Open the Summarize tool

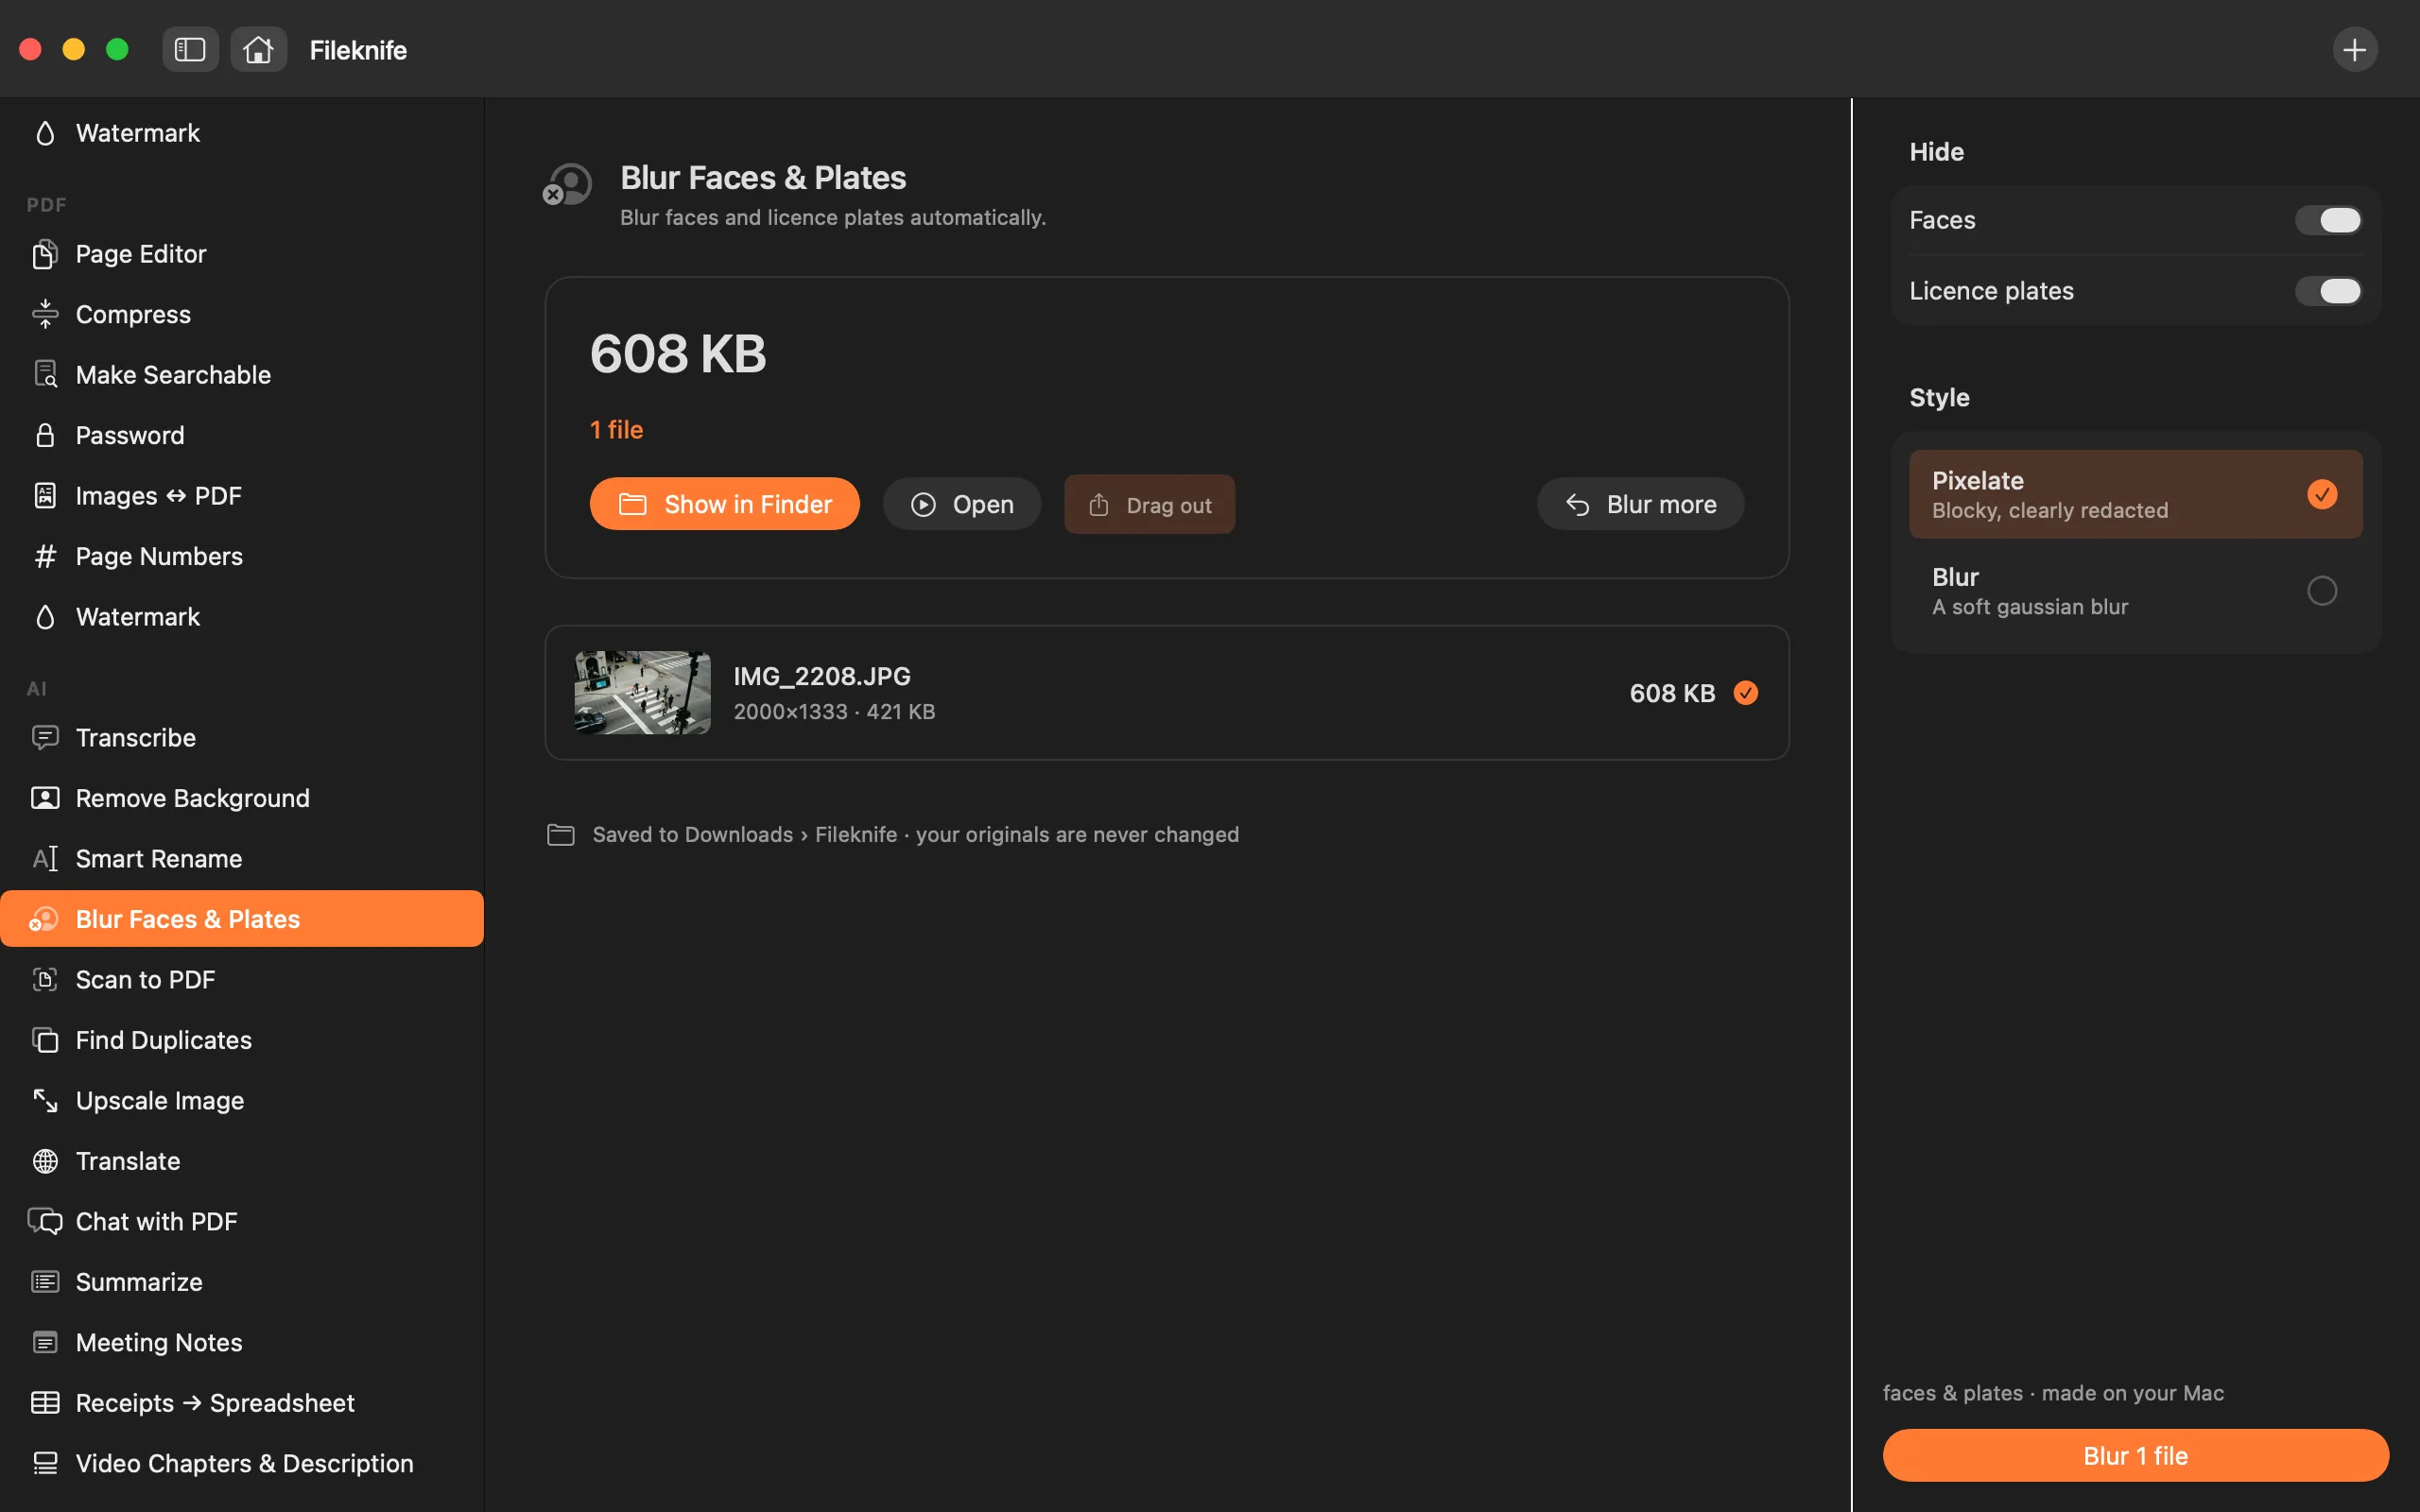[x=242, y=1282]
